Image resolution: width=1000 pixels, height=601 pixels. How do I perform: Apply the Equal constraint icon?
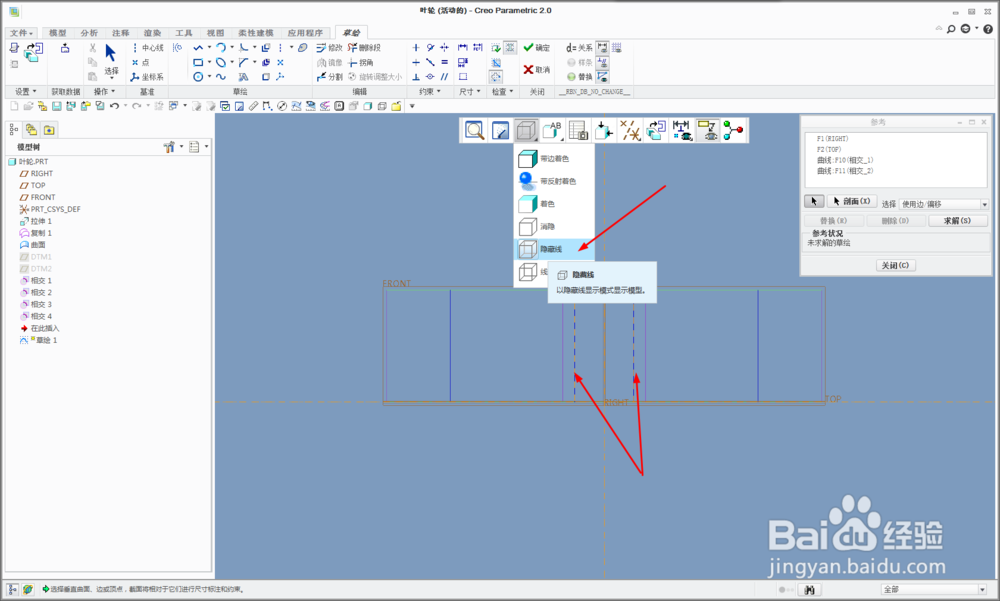pos(445,63)
